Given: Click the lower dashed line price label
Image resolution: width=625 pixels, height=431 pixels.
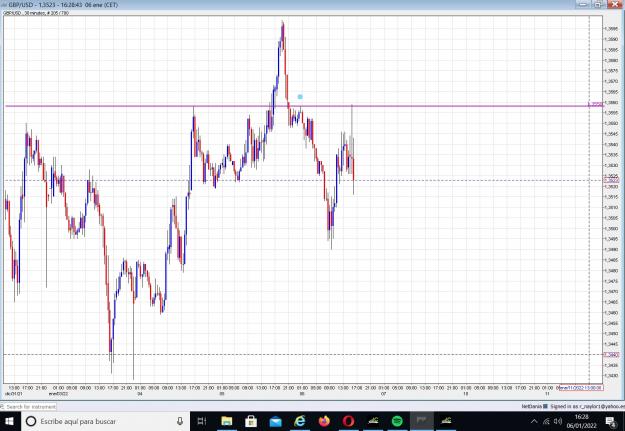Looking at the screenshot, I should [x=611, y=354].
